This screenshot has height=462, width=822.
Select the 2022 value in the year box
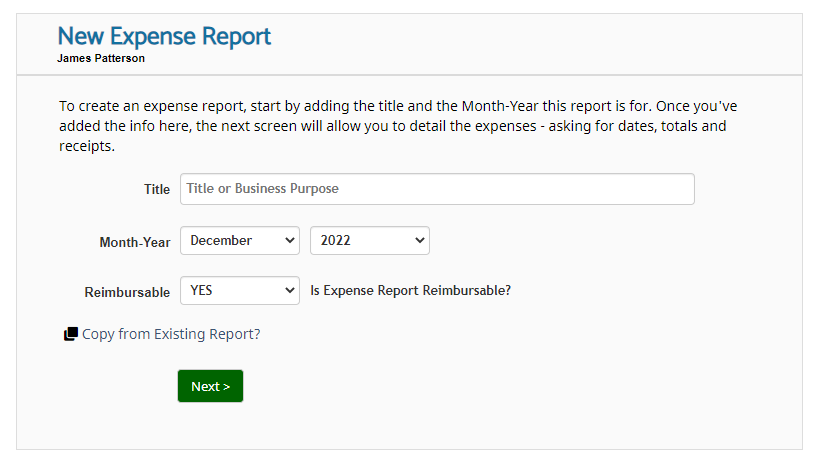coord(336,241)
